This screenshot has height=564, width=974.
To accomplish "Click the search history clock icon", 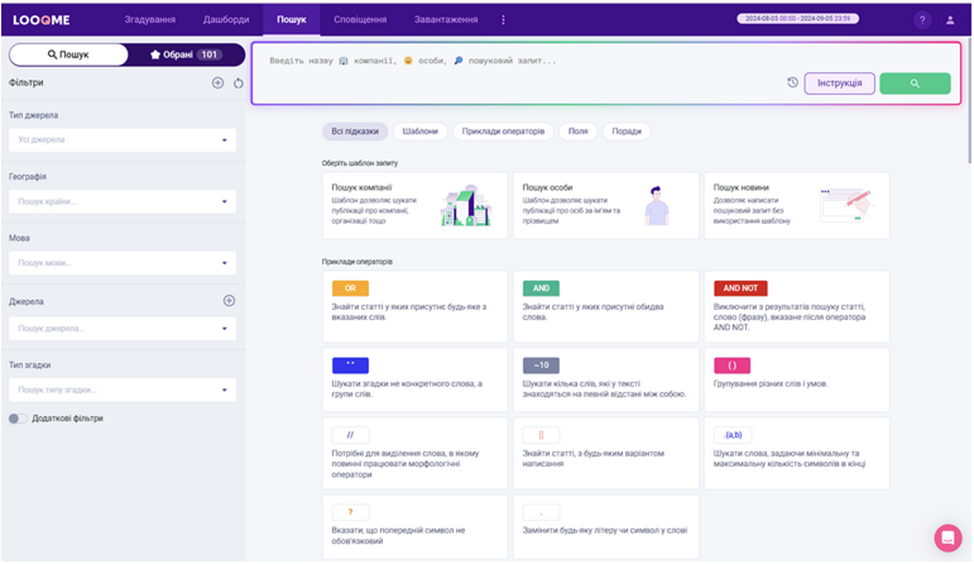I will tap(792, 83).
